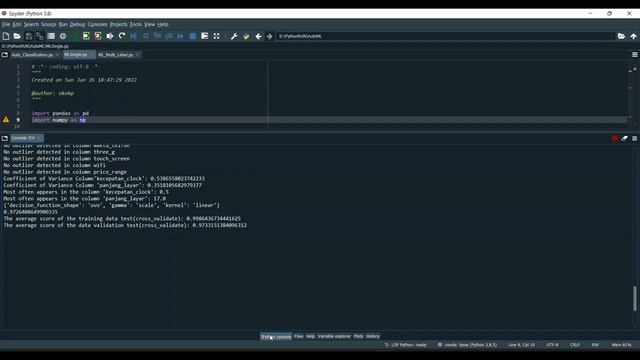
Task: Click conda base Python environment status
Action: 467,345
